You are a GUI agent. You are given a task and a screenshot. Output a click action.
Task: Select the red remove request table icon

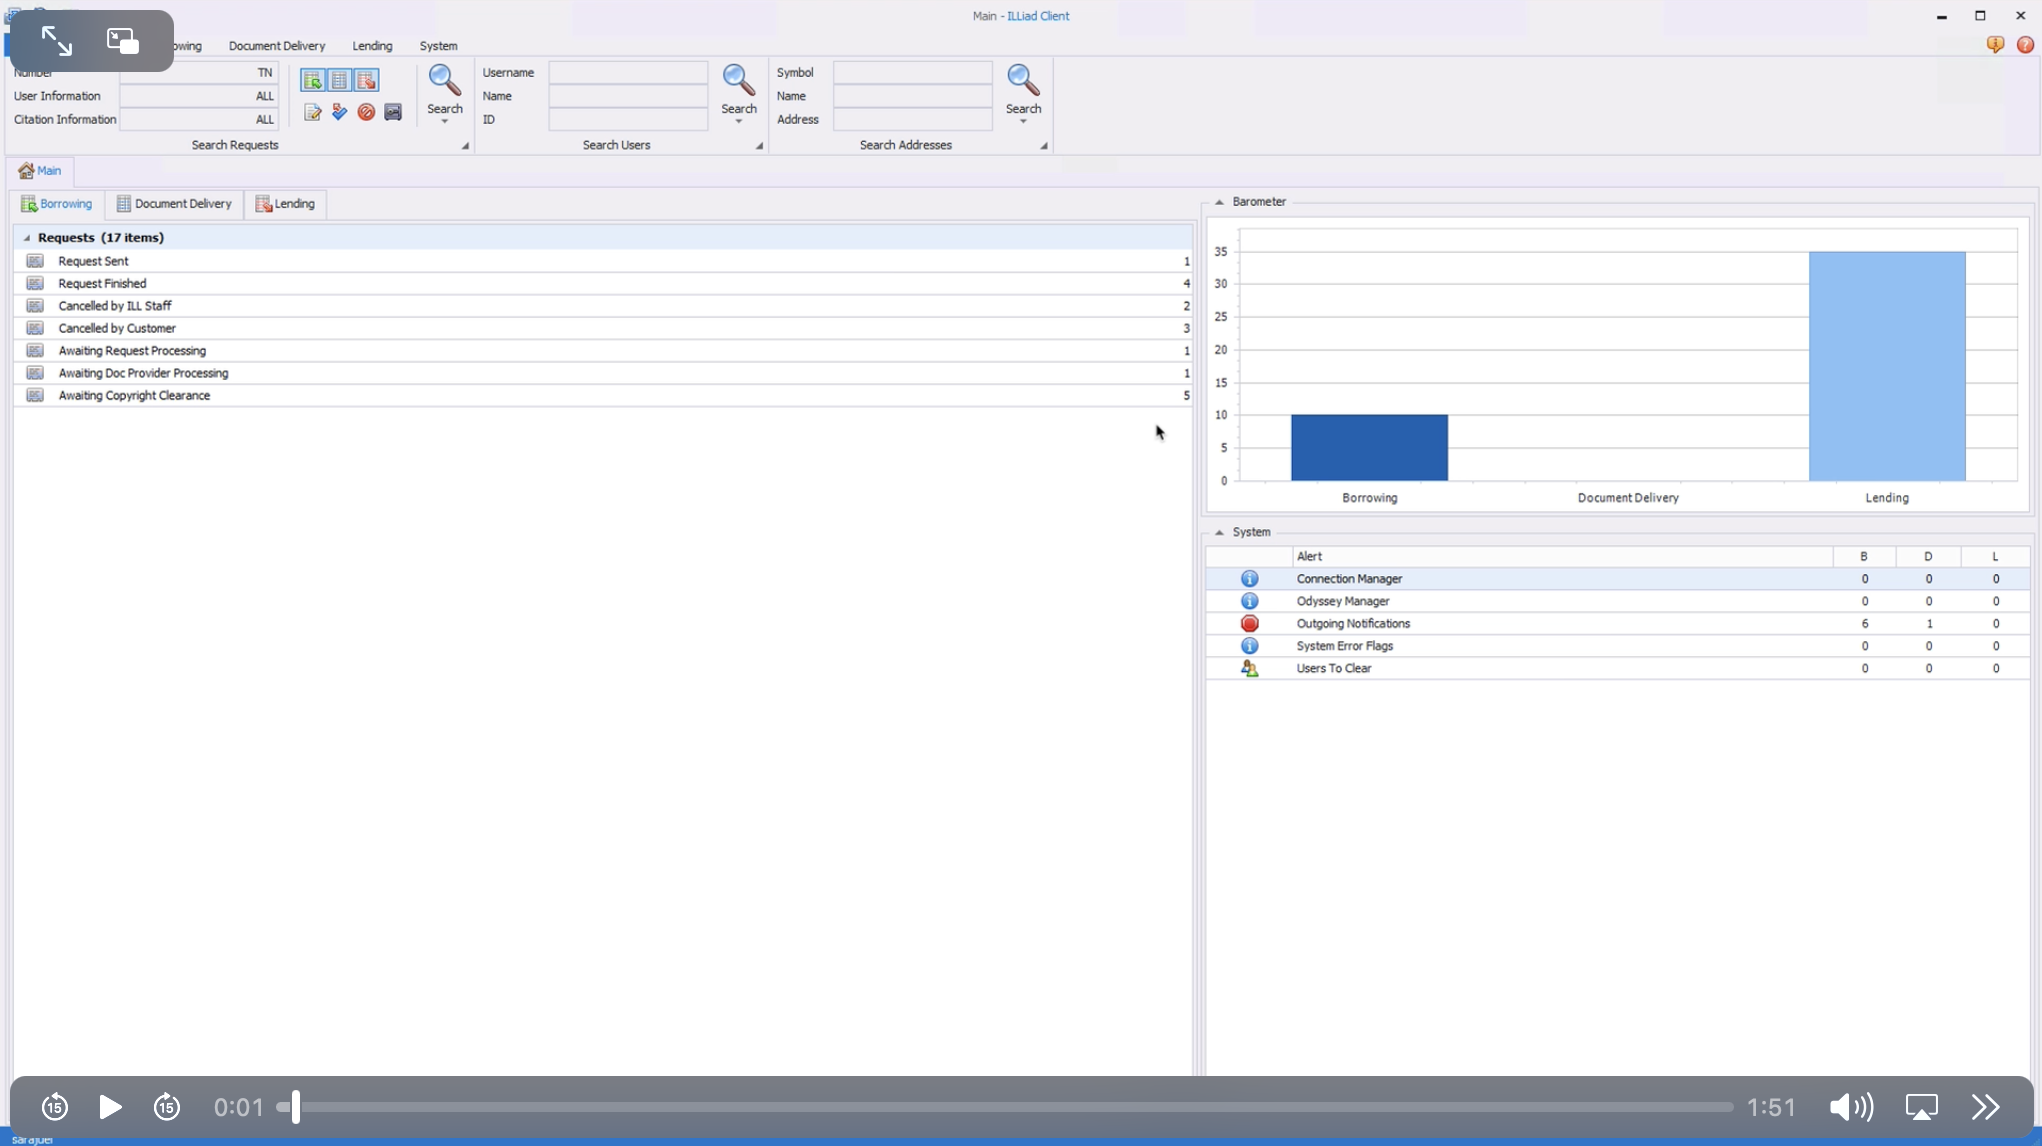pos(366,80)
